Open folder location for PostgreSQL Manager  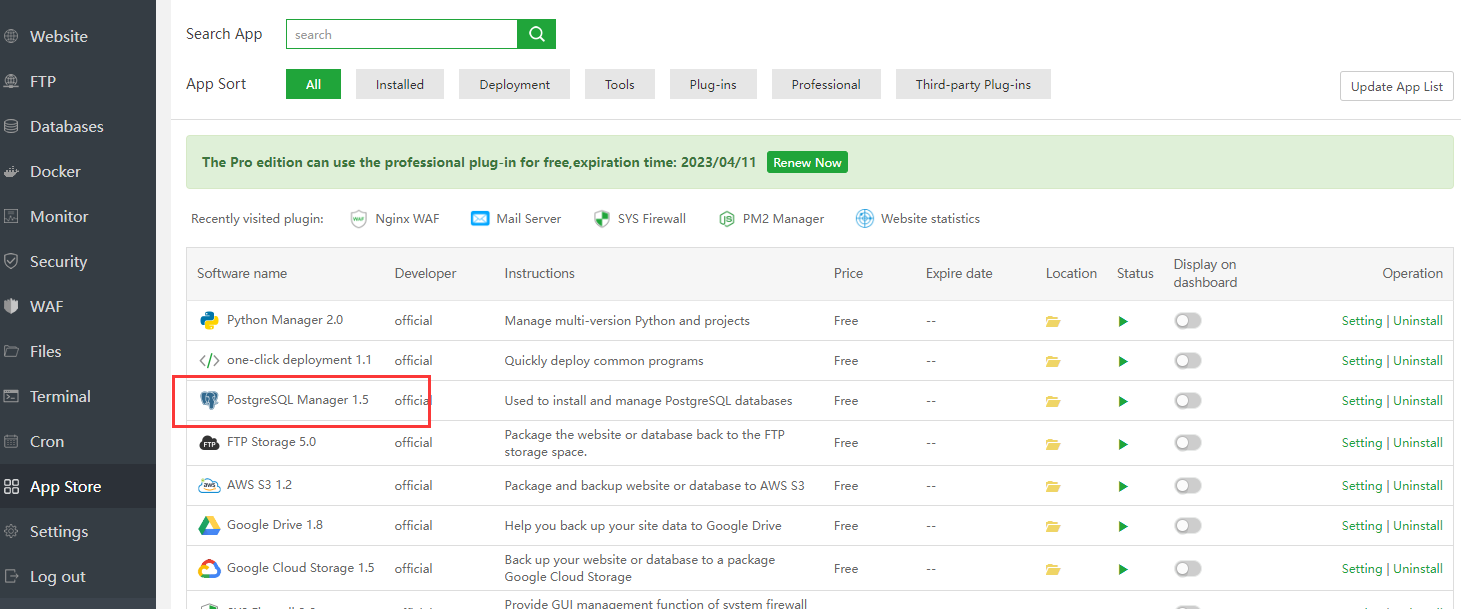1052,402
